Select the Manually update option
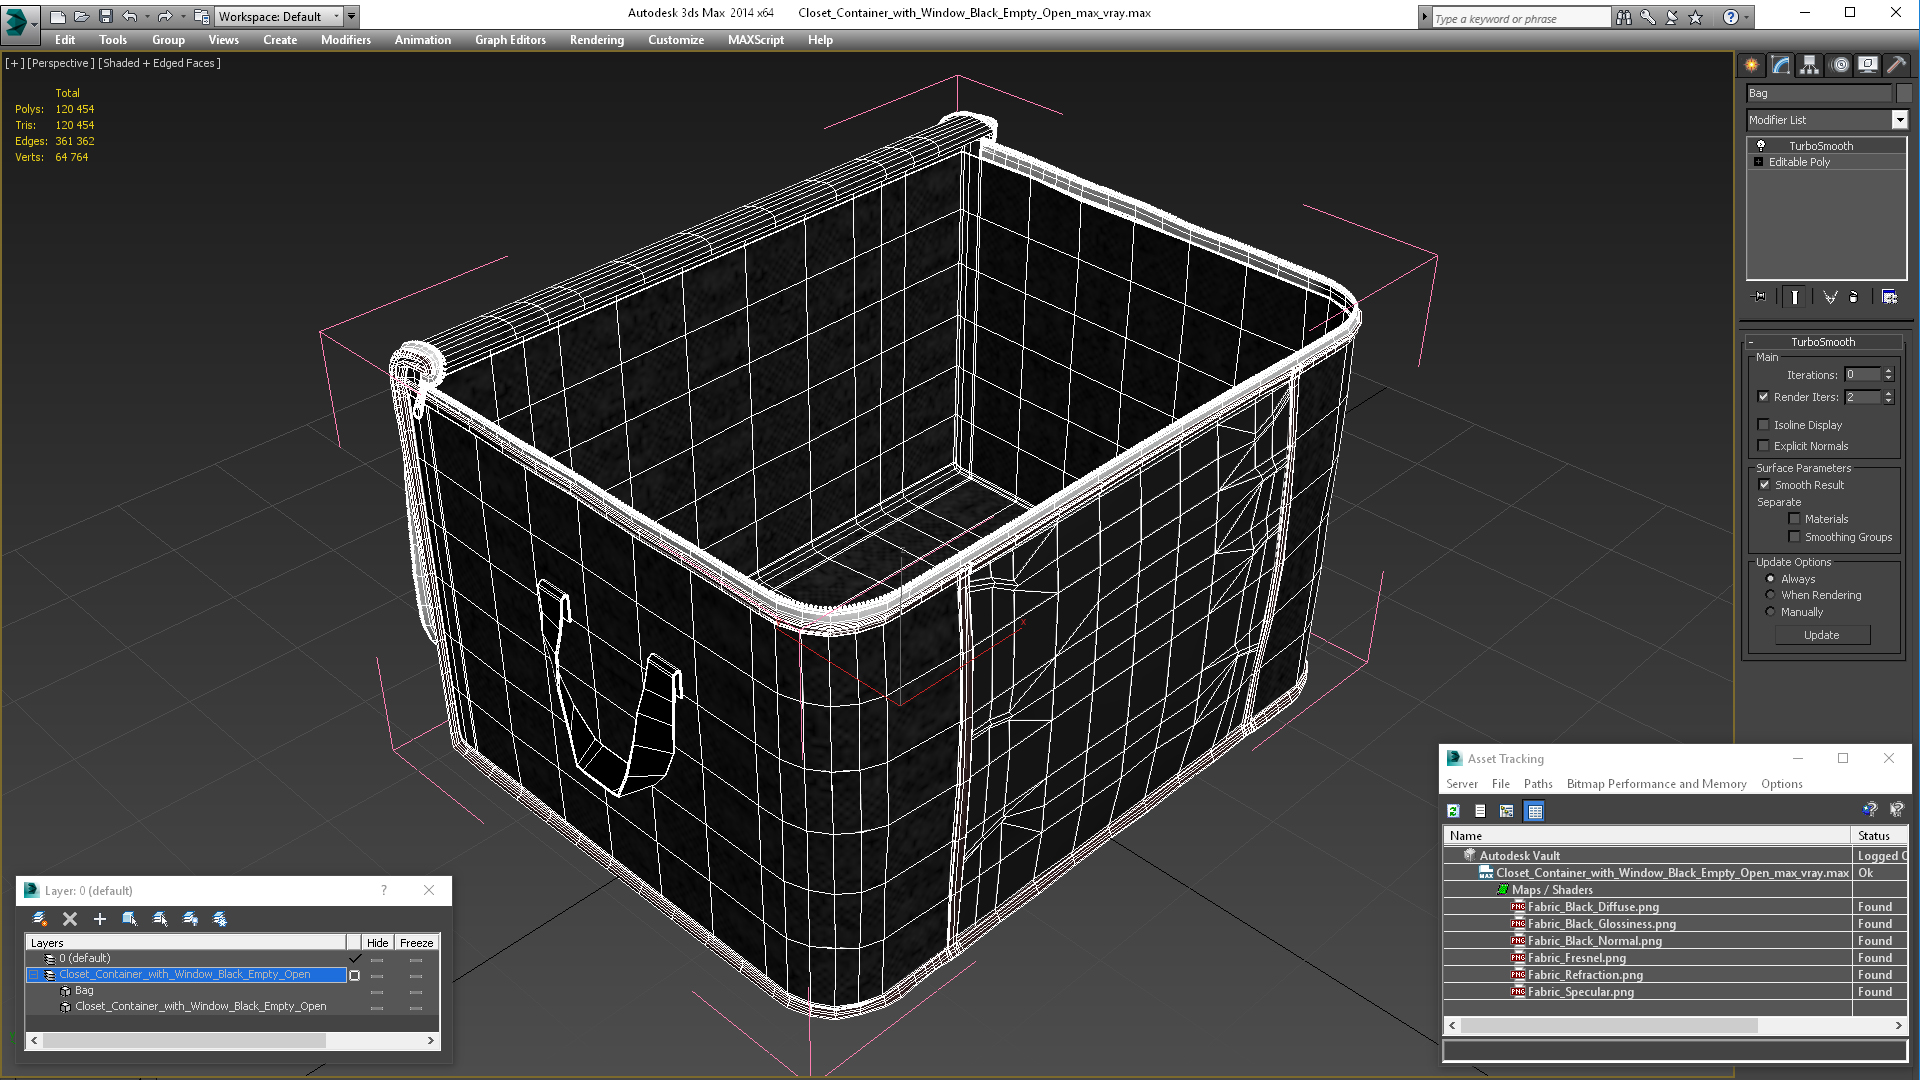The height and width of the screenshot is (1080, 1920). pos(1770,612)
